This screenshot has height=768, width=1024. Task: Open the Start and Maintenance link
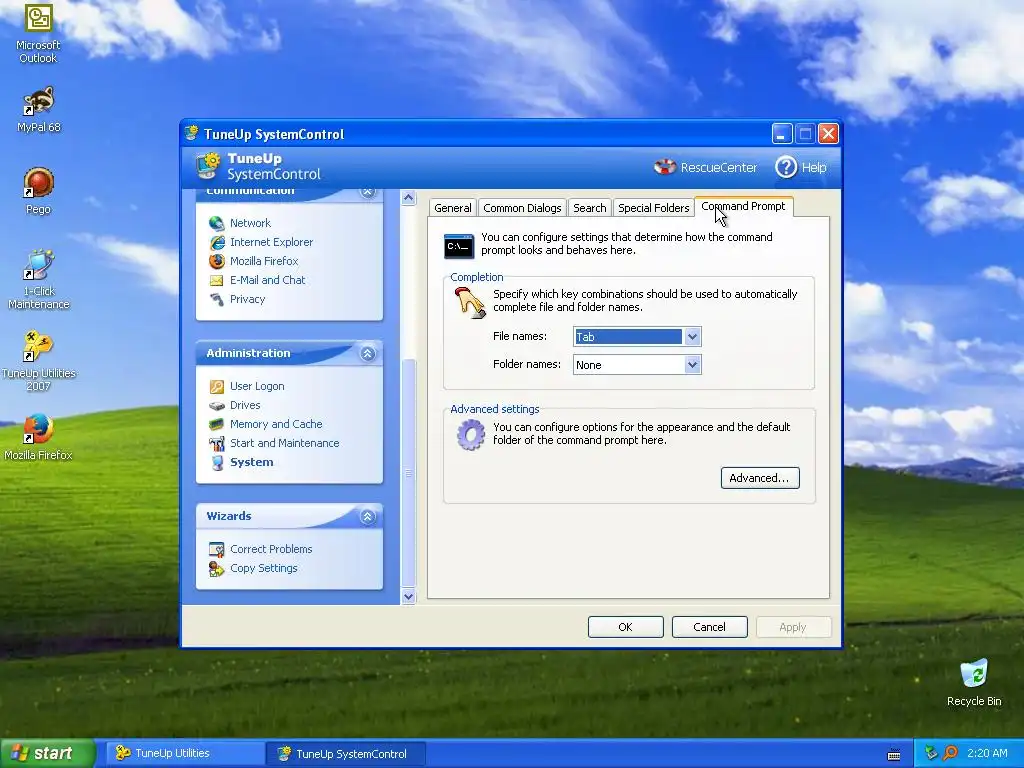pos(284,443)
